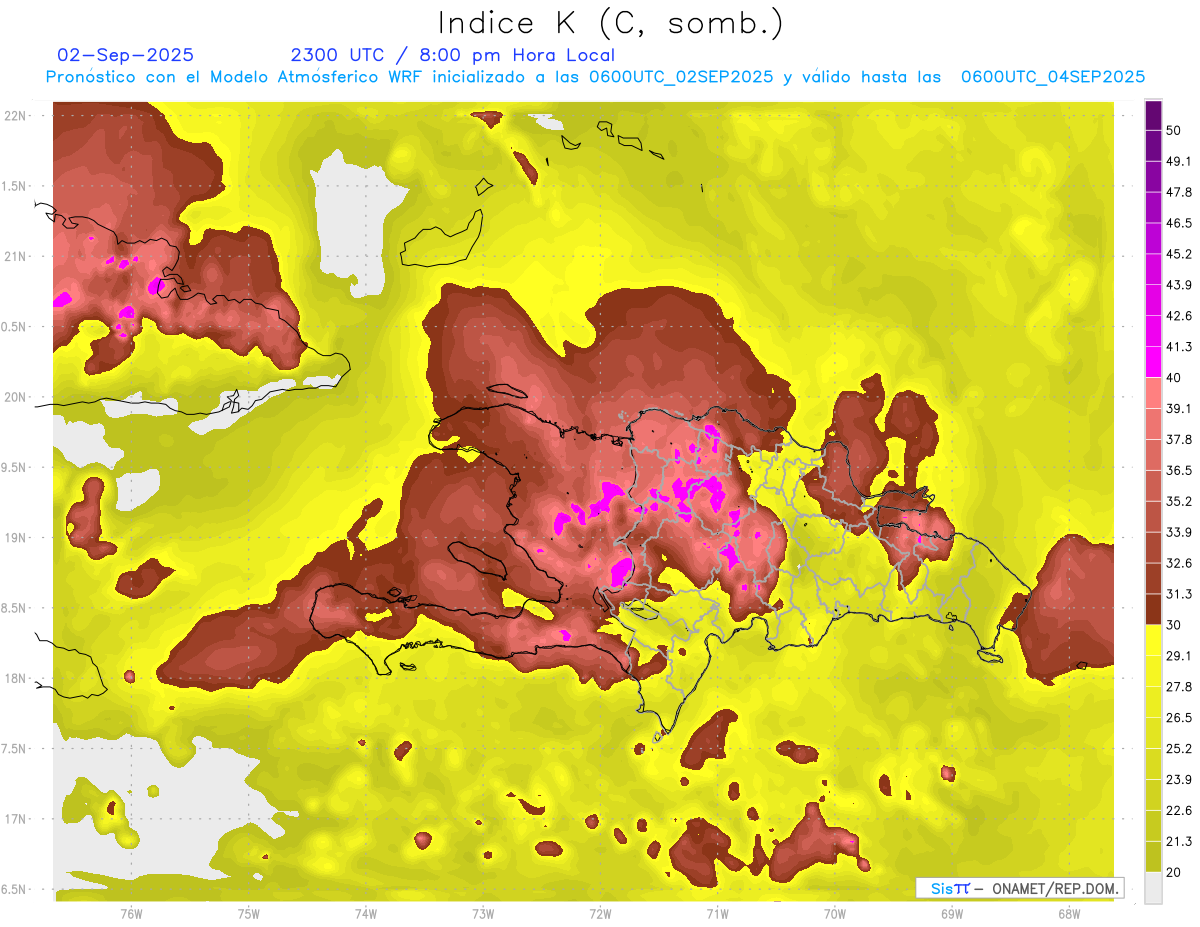The image size is (1200, 927).
Task: Pick the '33.9' colorbar value
Action: tap(1179, 532)
